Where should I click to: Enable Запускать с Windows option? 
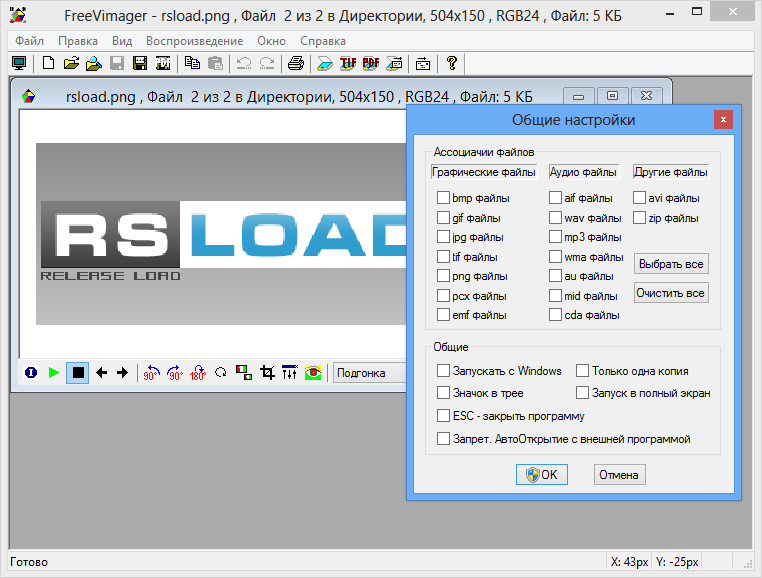point(443,371)
